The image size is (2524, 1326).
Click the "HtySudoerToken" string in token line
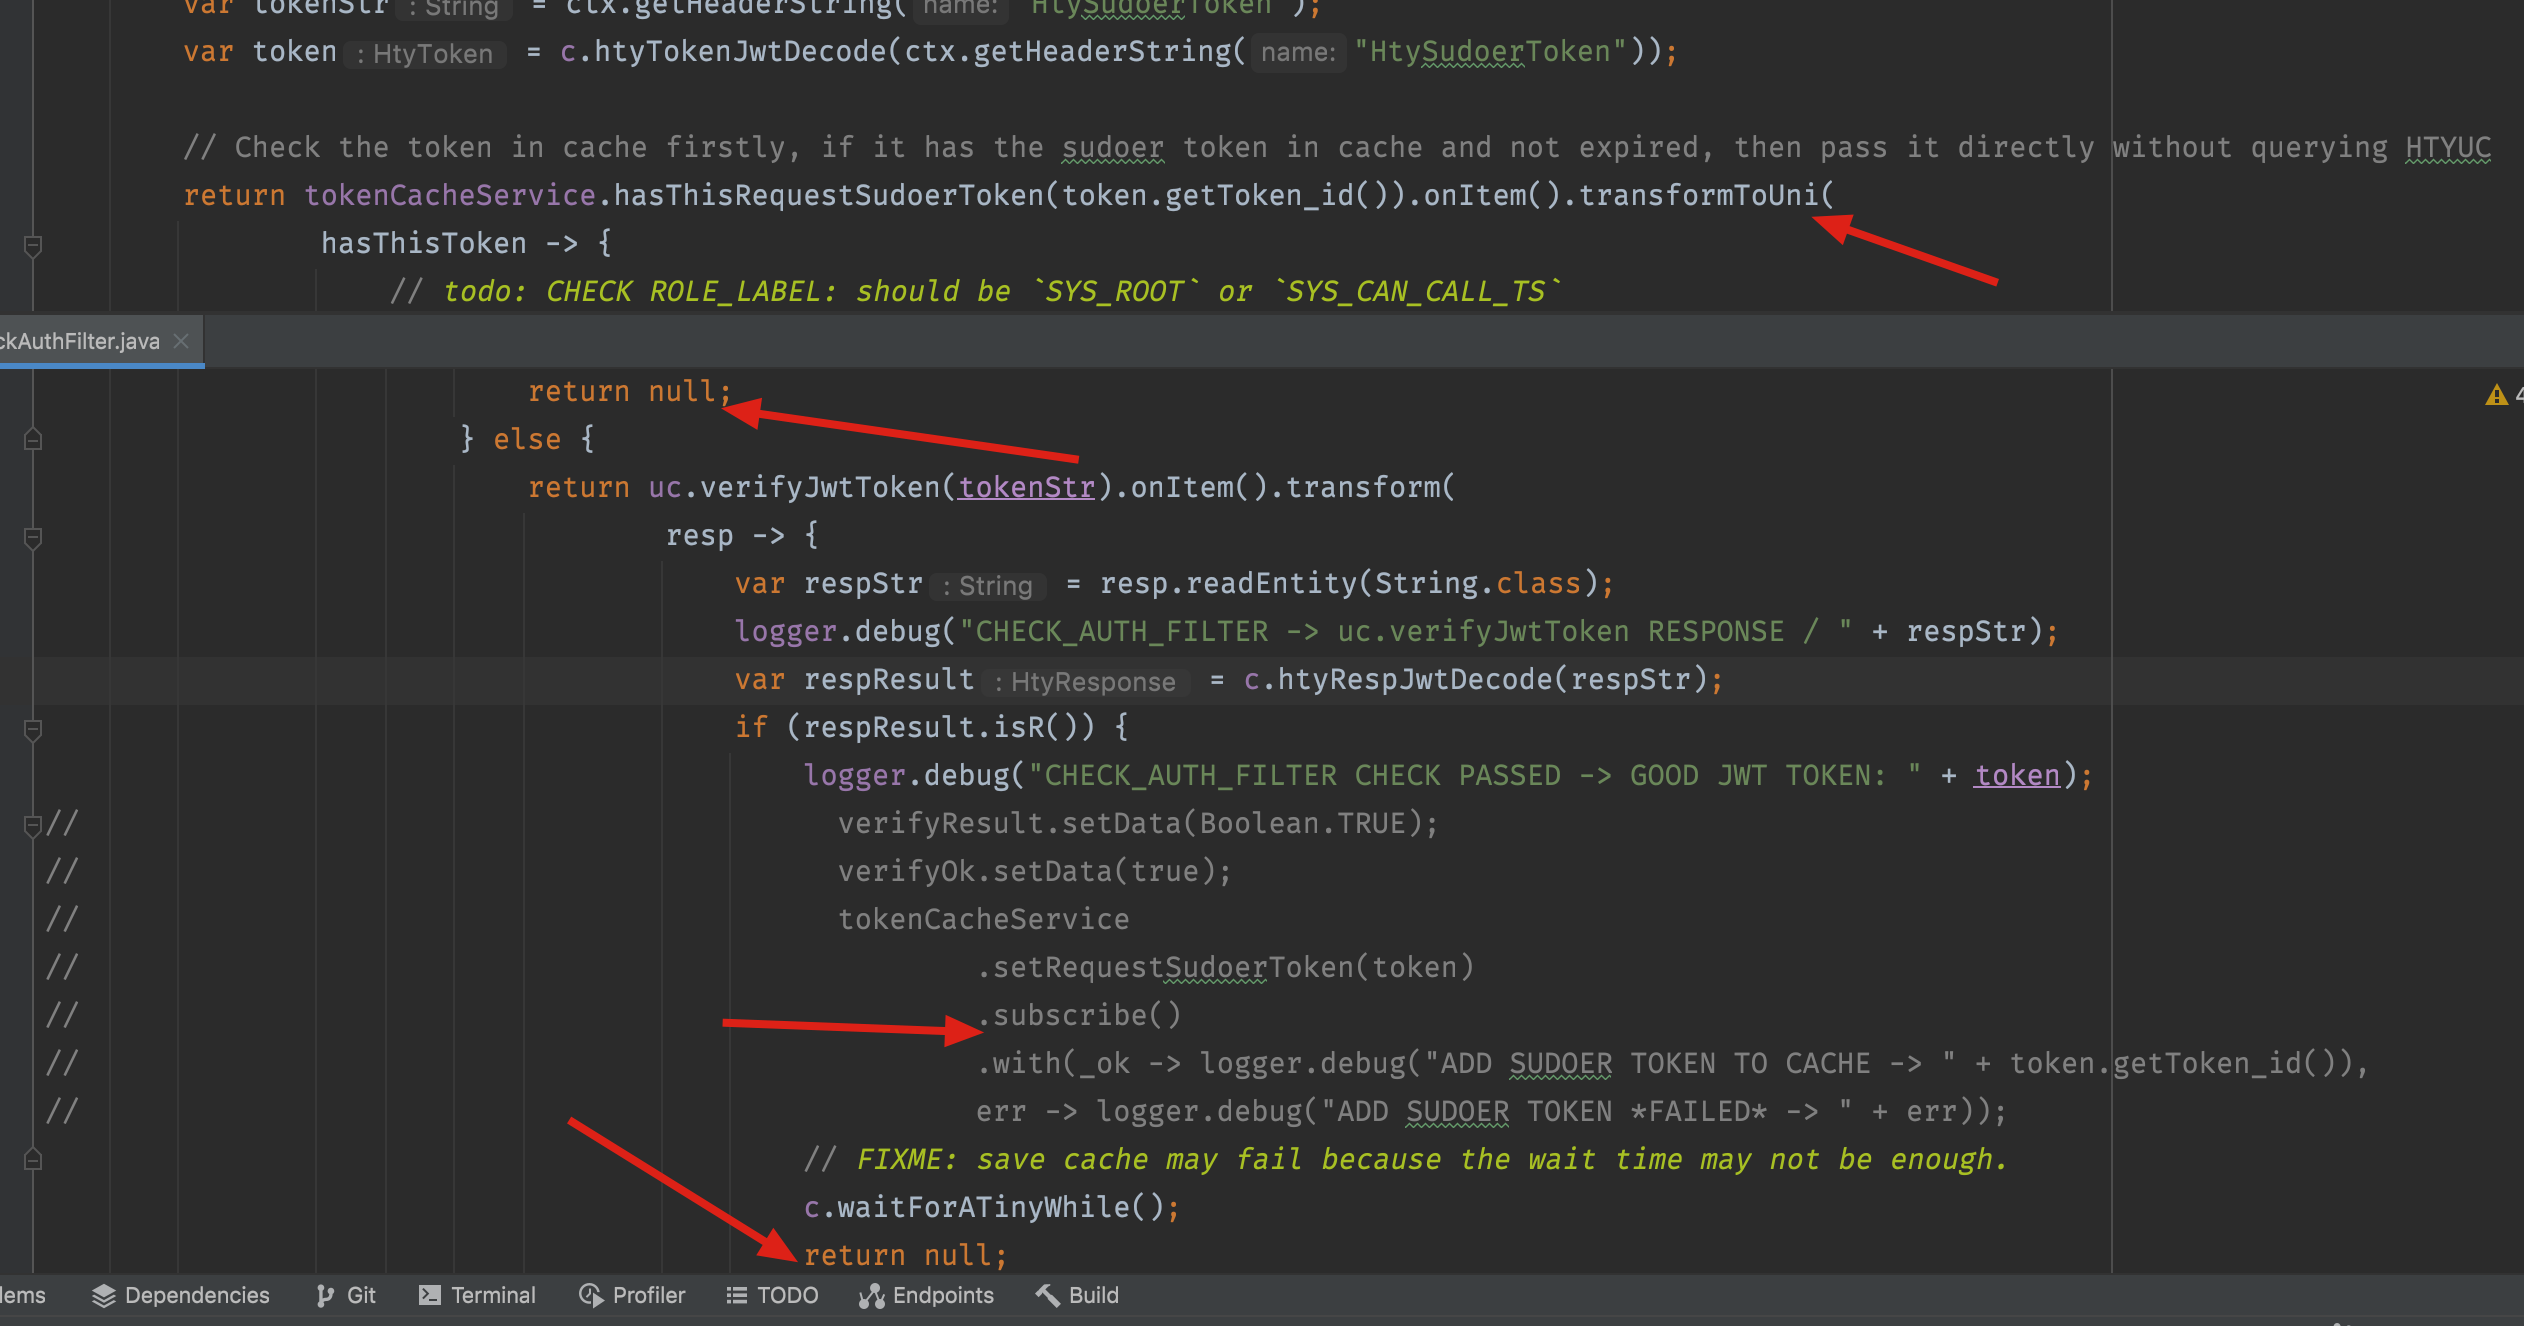point(1490,51)
